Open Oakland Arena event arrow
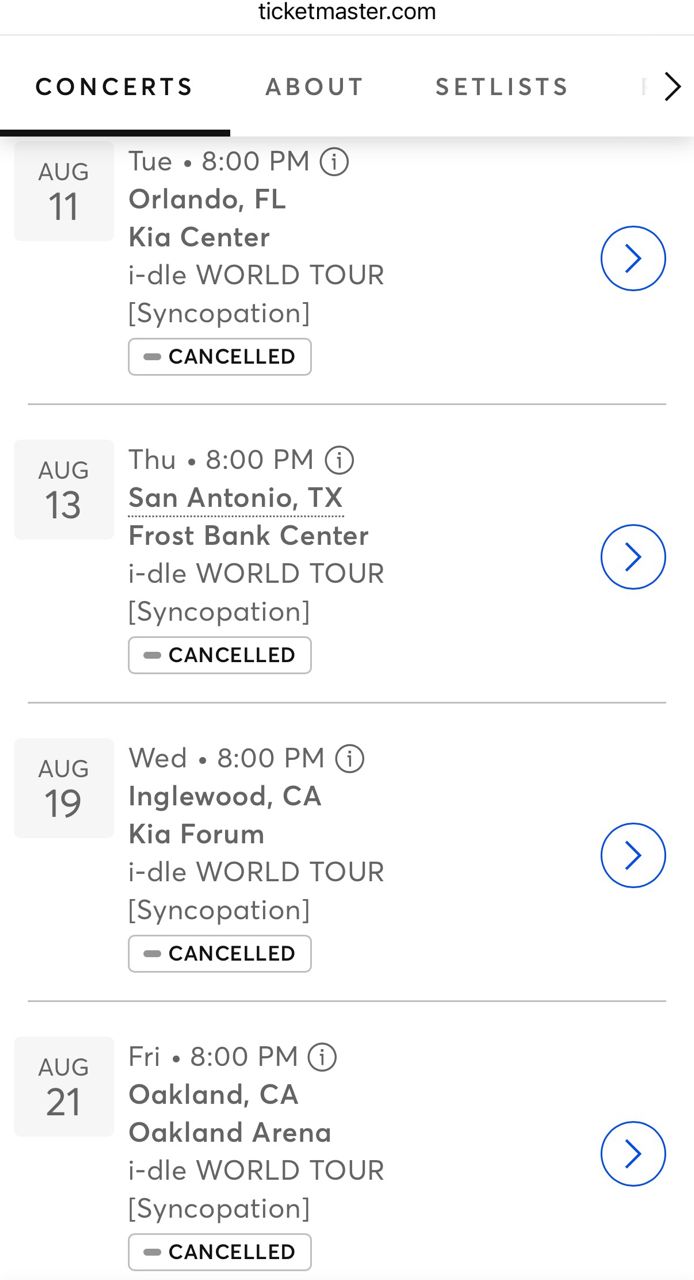 [x=632, y=1154]
